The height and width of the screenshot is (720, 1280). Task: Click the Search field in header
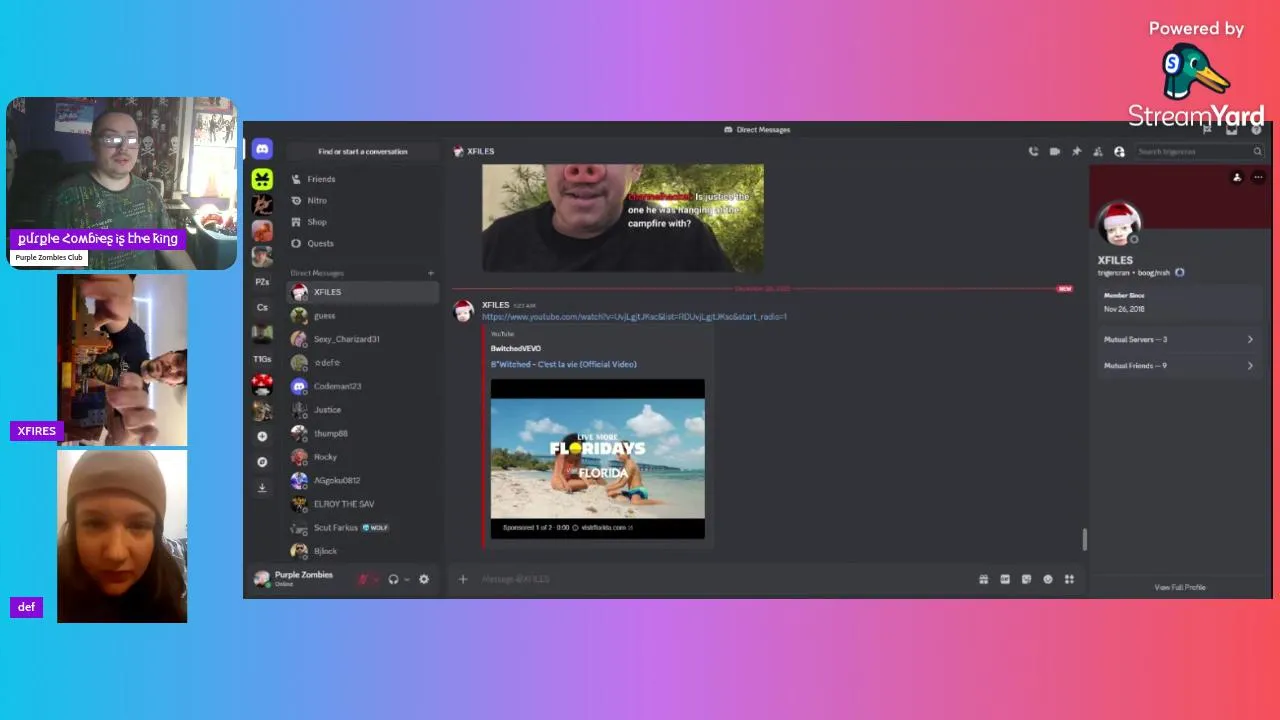(x=1199, y=152)
